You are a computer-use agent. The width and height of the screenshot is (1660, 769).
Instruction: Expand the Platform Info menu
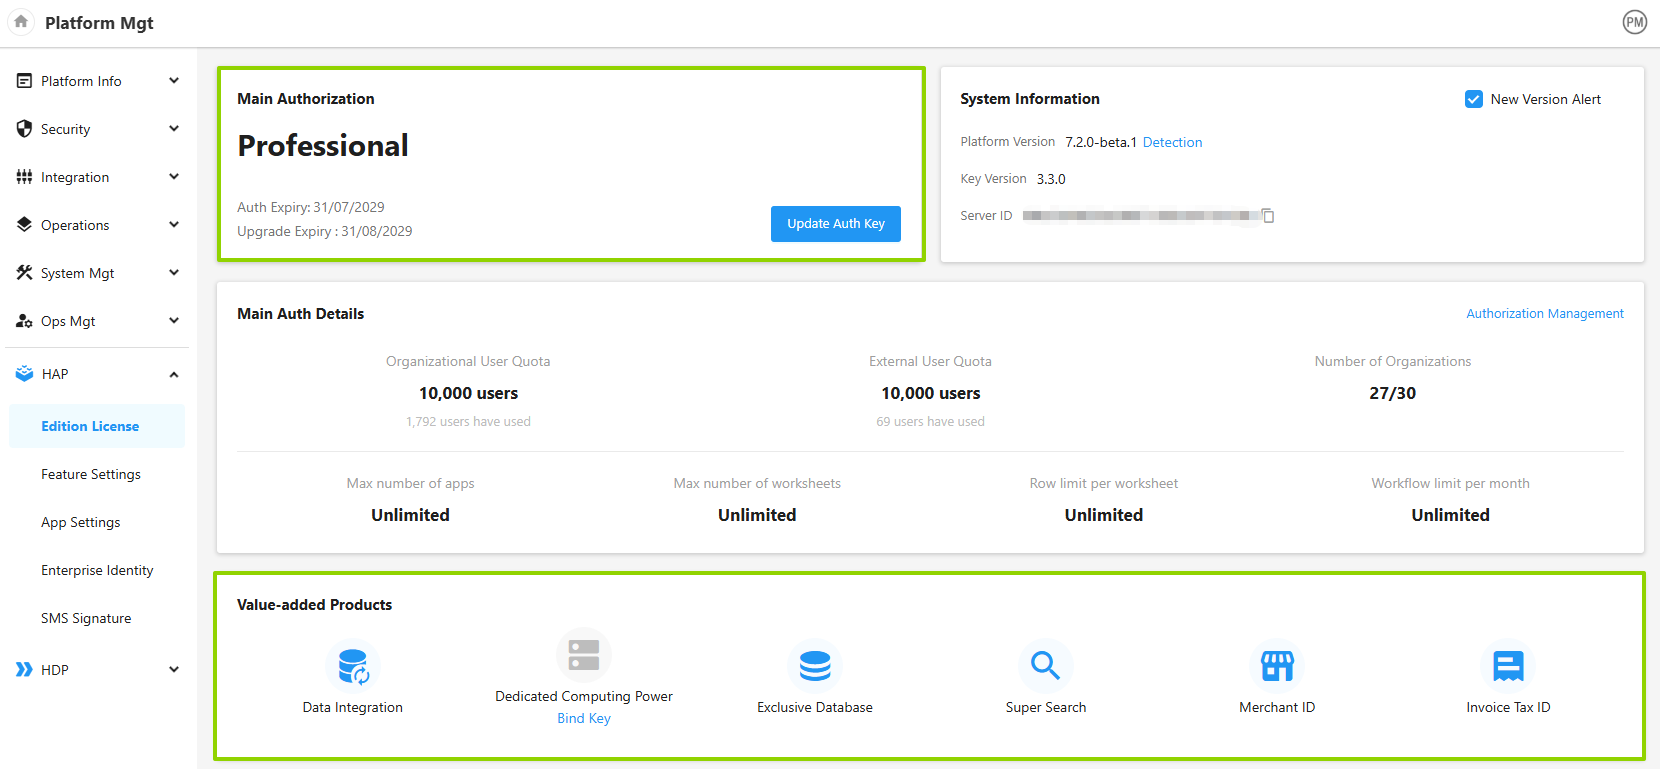coord(98,81)
